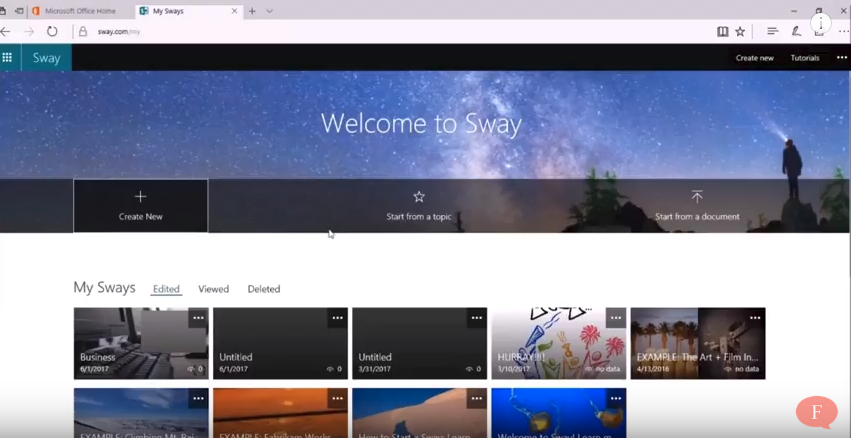The height and width of the screenshot is (438, 851).
Task: Switch to the Viewed tab
Action: [213, 289]
